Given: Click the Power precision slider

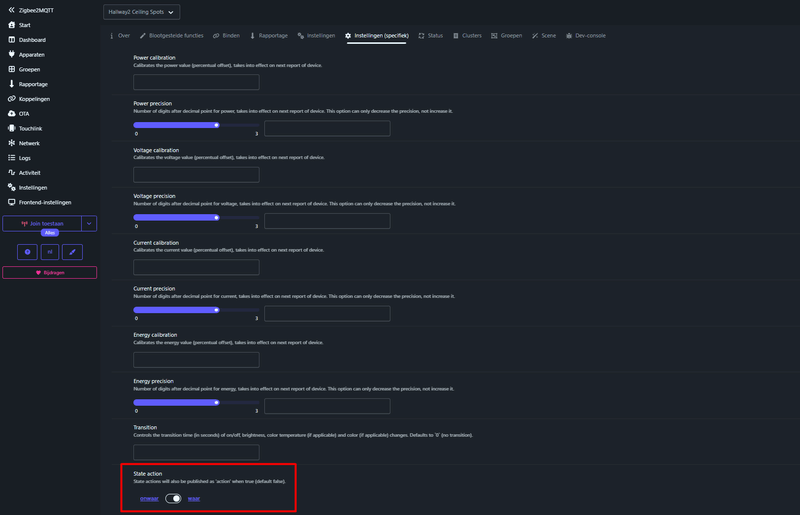Looking at the screenshot, I should click(x=196, y=125).
